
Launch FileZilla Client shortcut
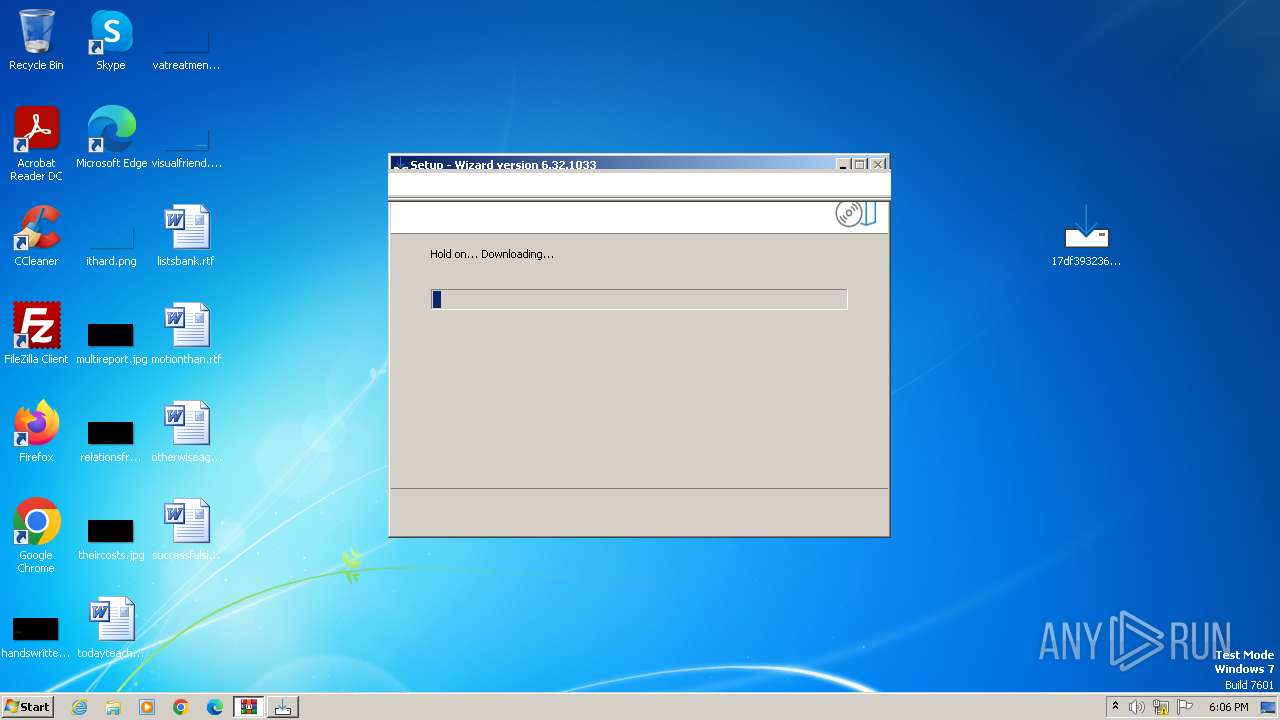tap(36, 334)
